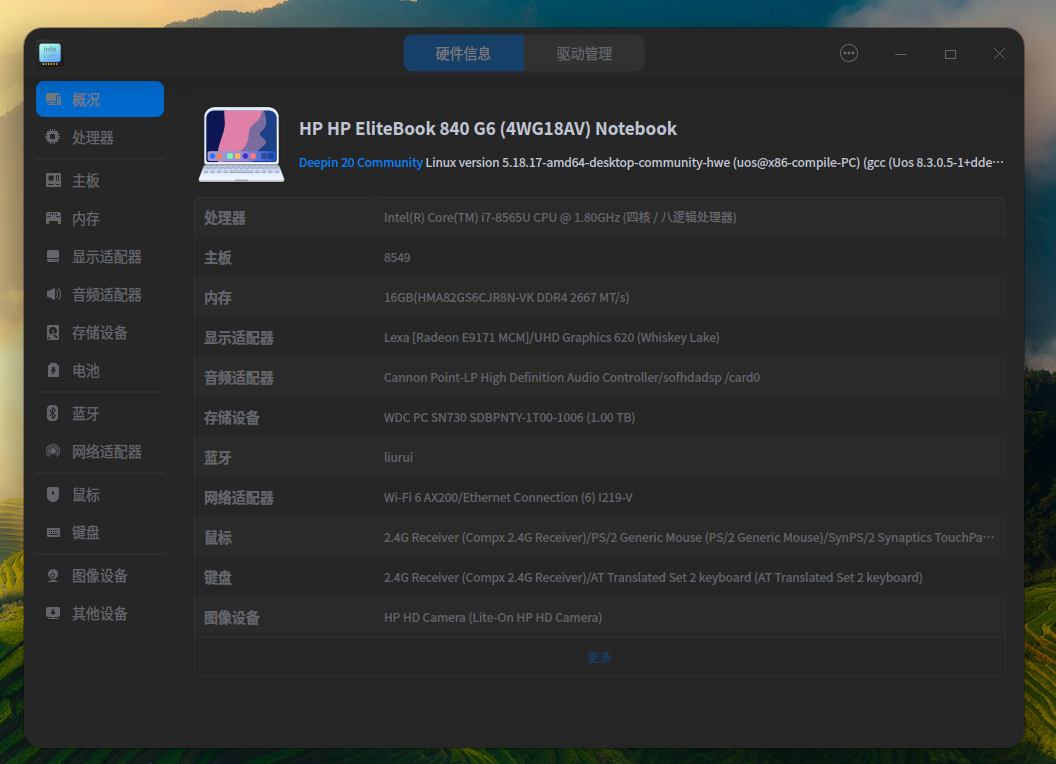Open the 图像设备 sidebar label
The image size is (1056, 764).
100,575
